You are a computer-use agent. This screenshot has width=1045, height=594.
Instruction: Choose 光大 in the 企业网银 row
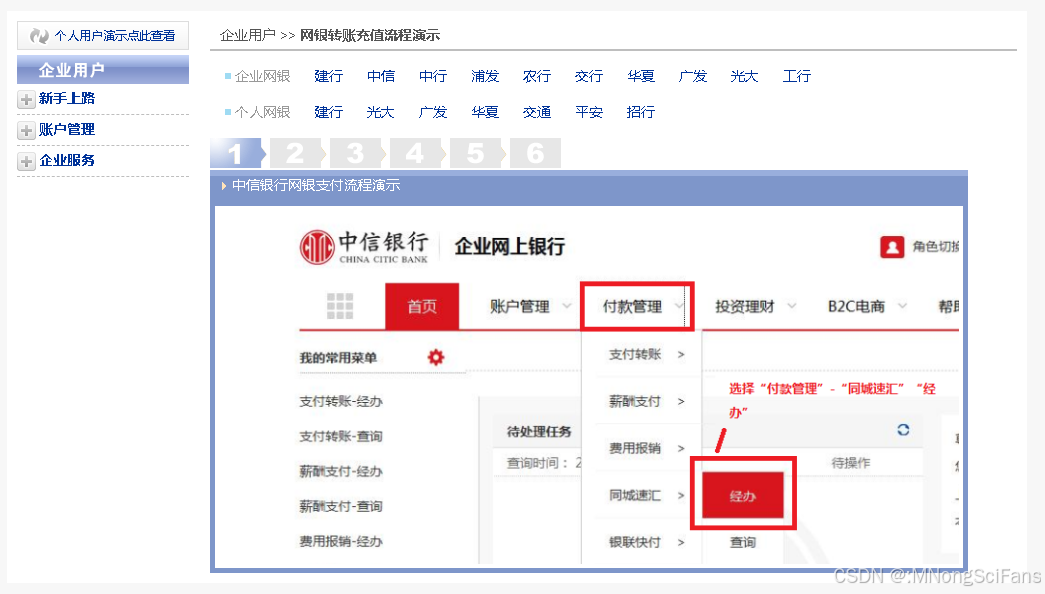tap(744, 76)
